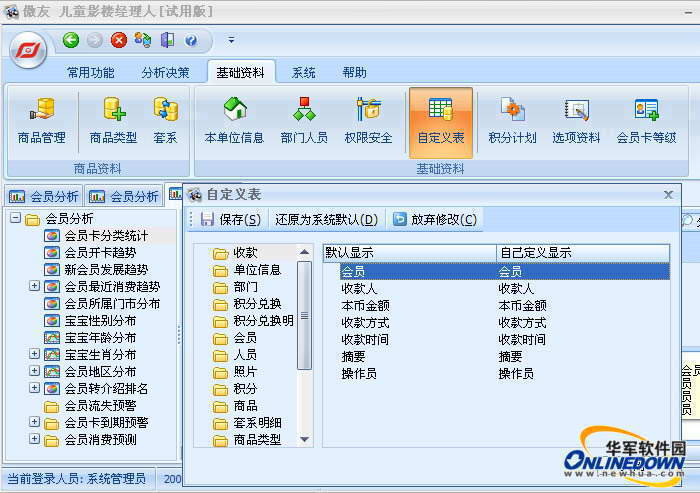Open 会员卡等级 in the ribbon
Screen dimensions: 700x493
646,121
